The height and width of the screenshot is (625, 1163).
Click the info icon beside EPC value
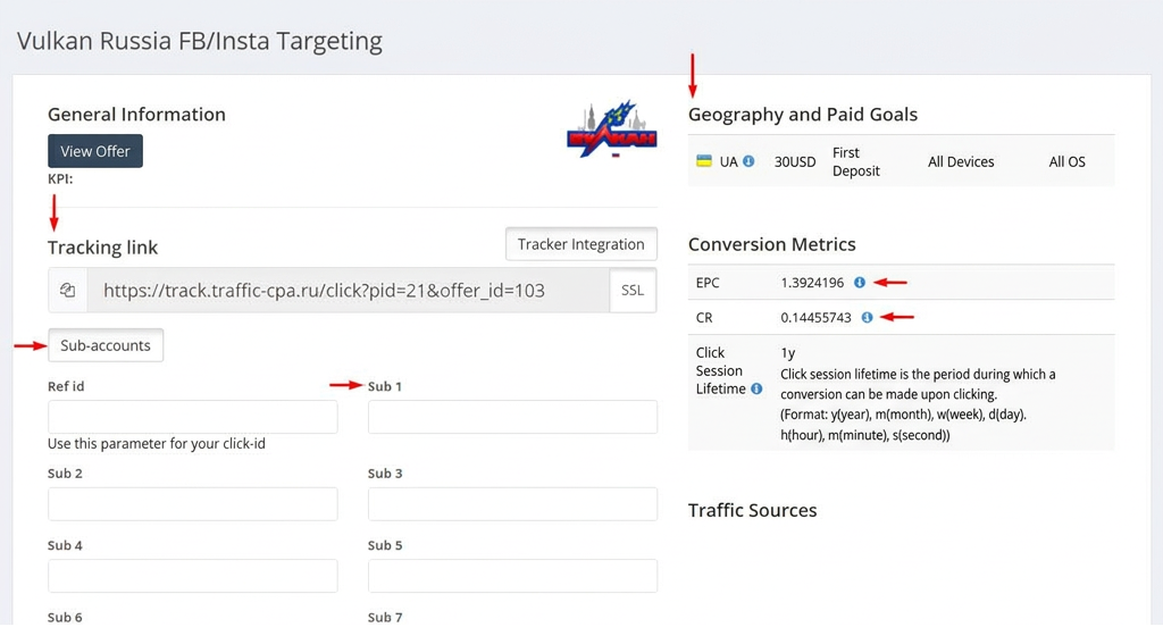[859, 282]
